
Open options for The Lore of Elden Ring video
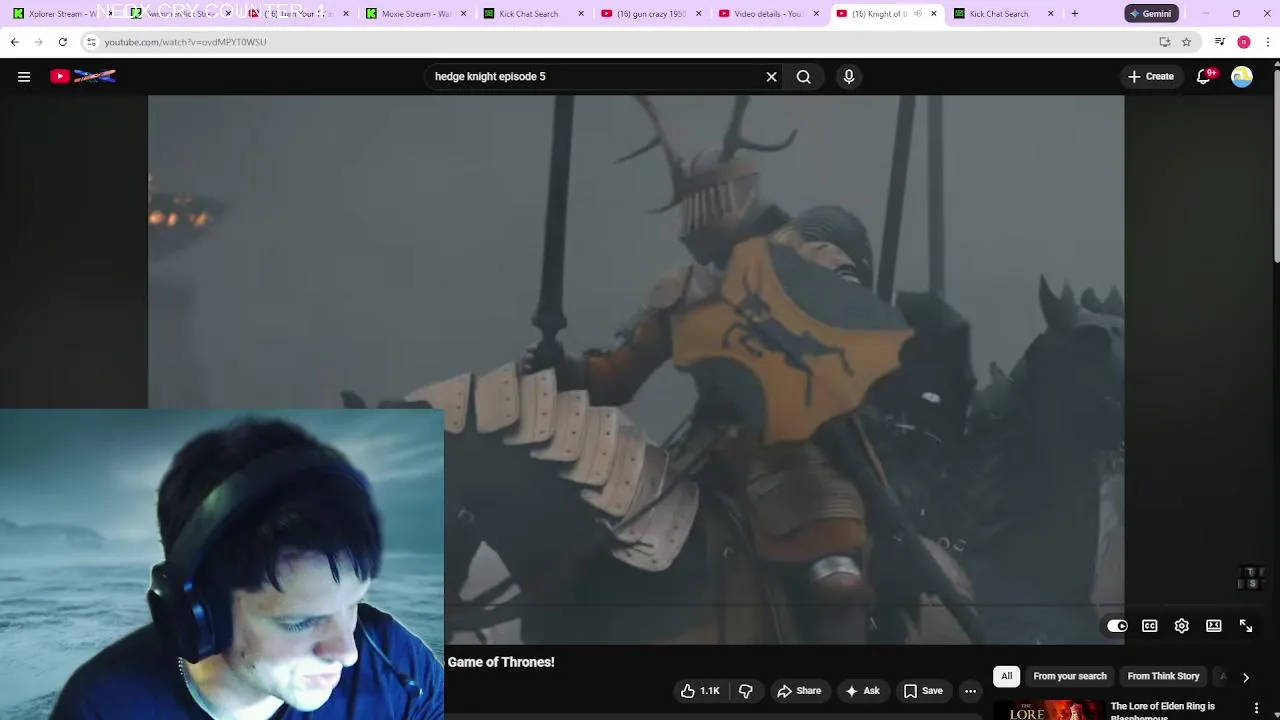[1256, 709]
